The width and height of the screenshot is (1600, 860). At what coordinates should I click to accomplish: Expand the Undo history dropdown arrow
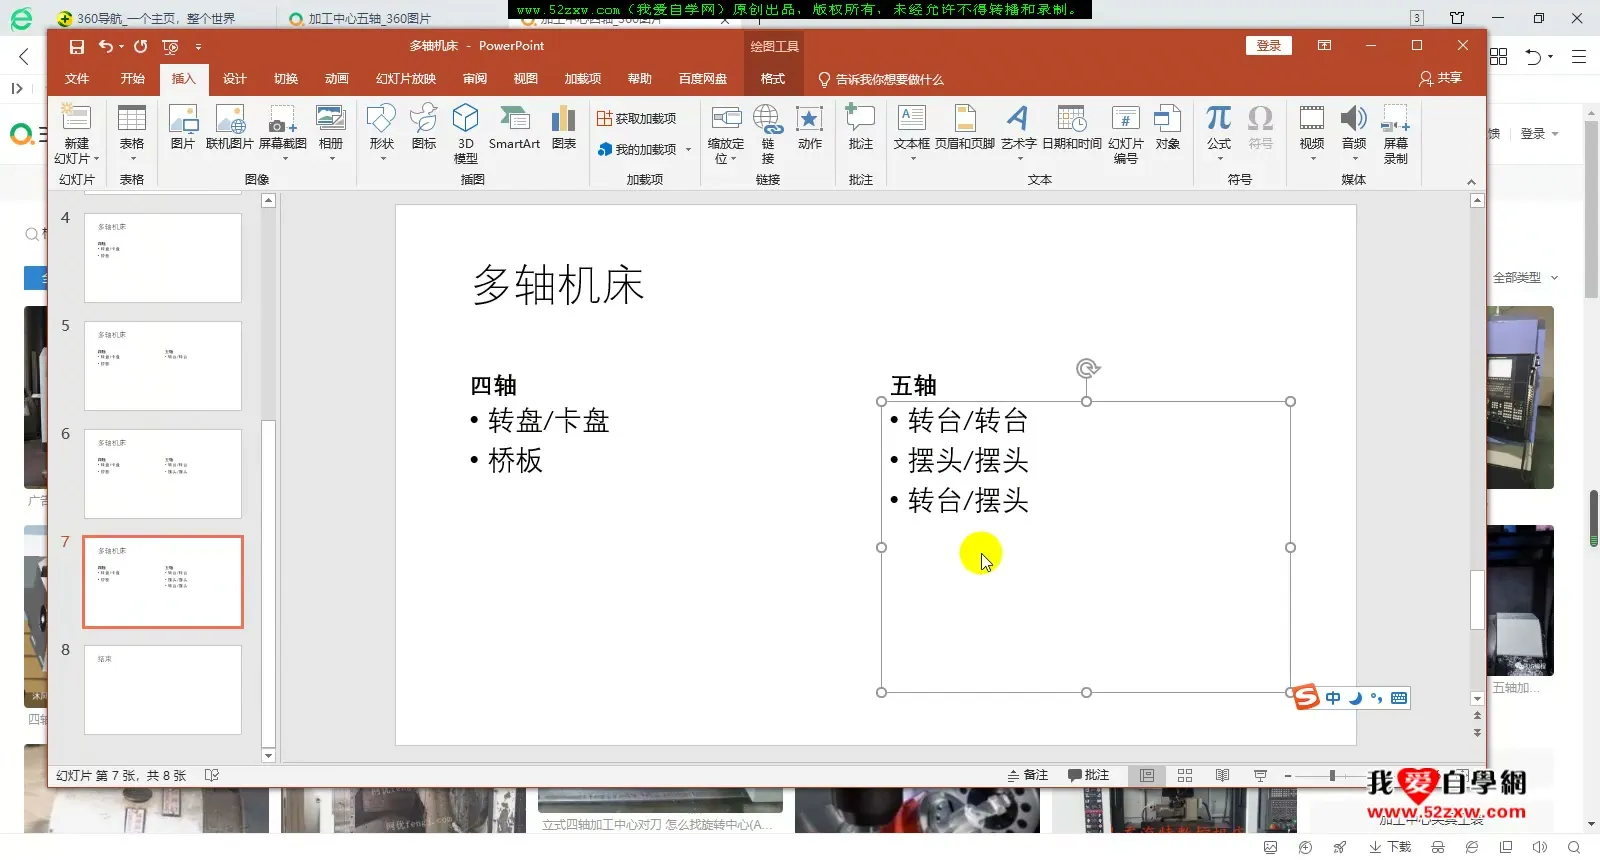point(122,46)
